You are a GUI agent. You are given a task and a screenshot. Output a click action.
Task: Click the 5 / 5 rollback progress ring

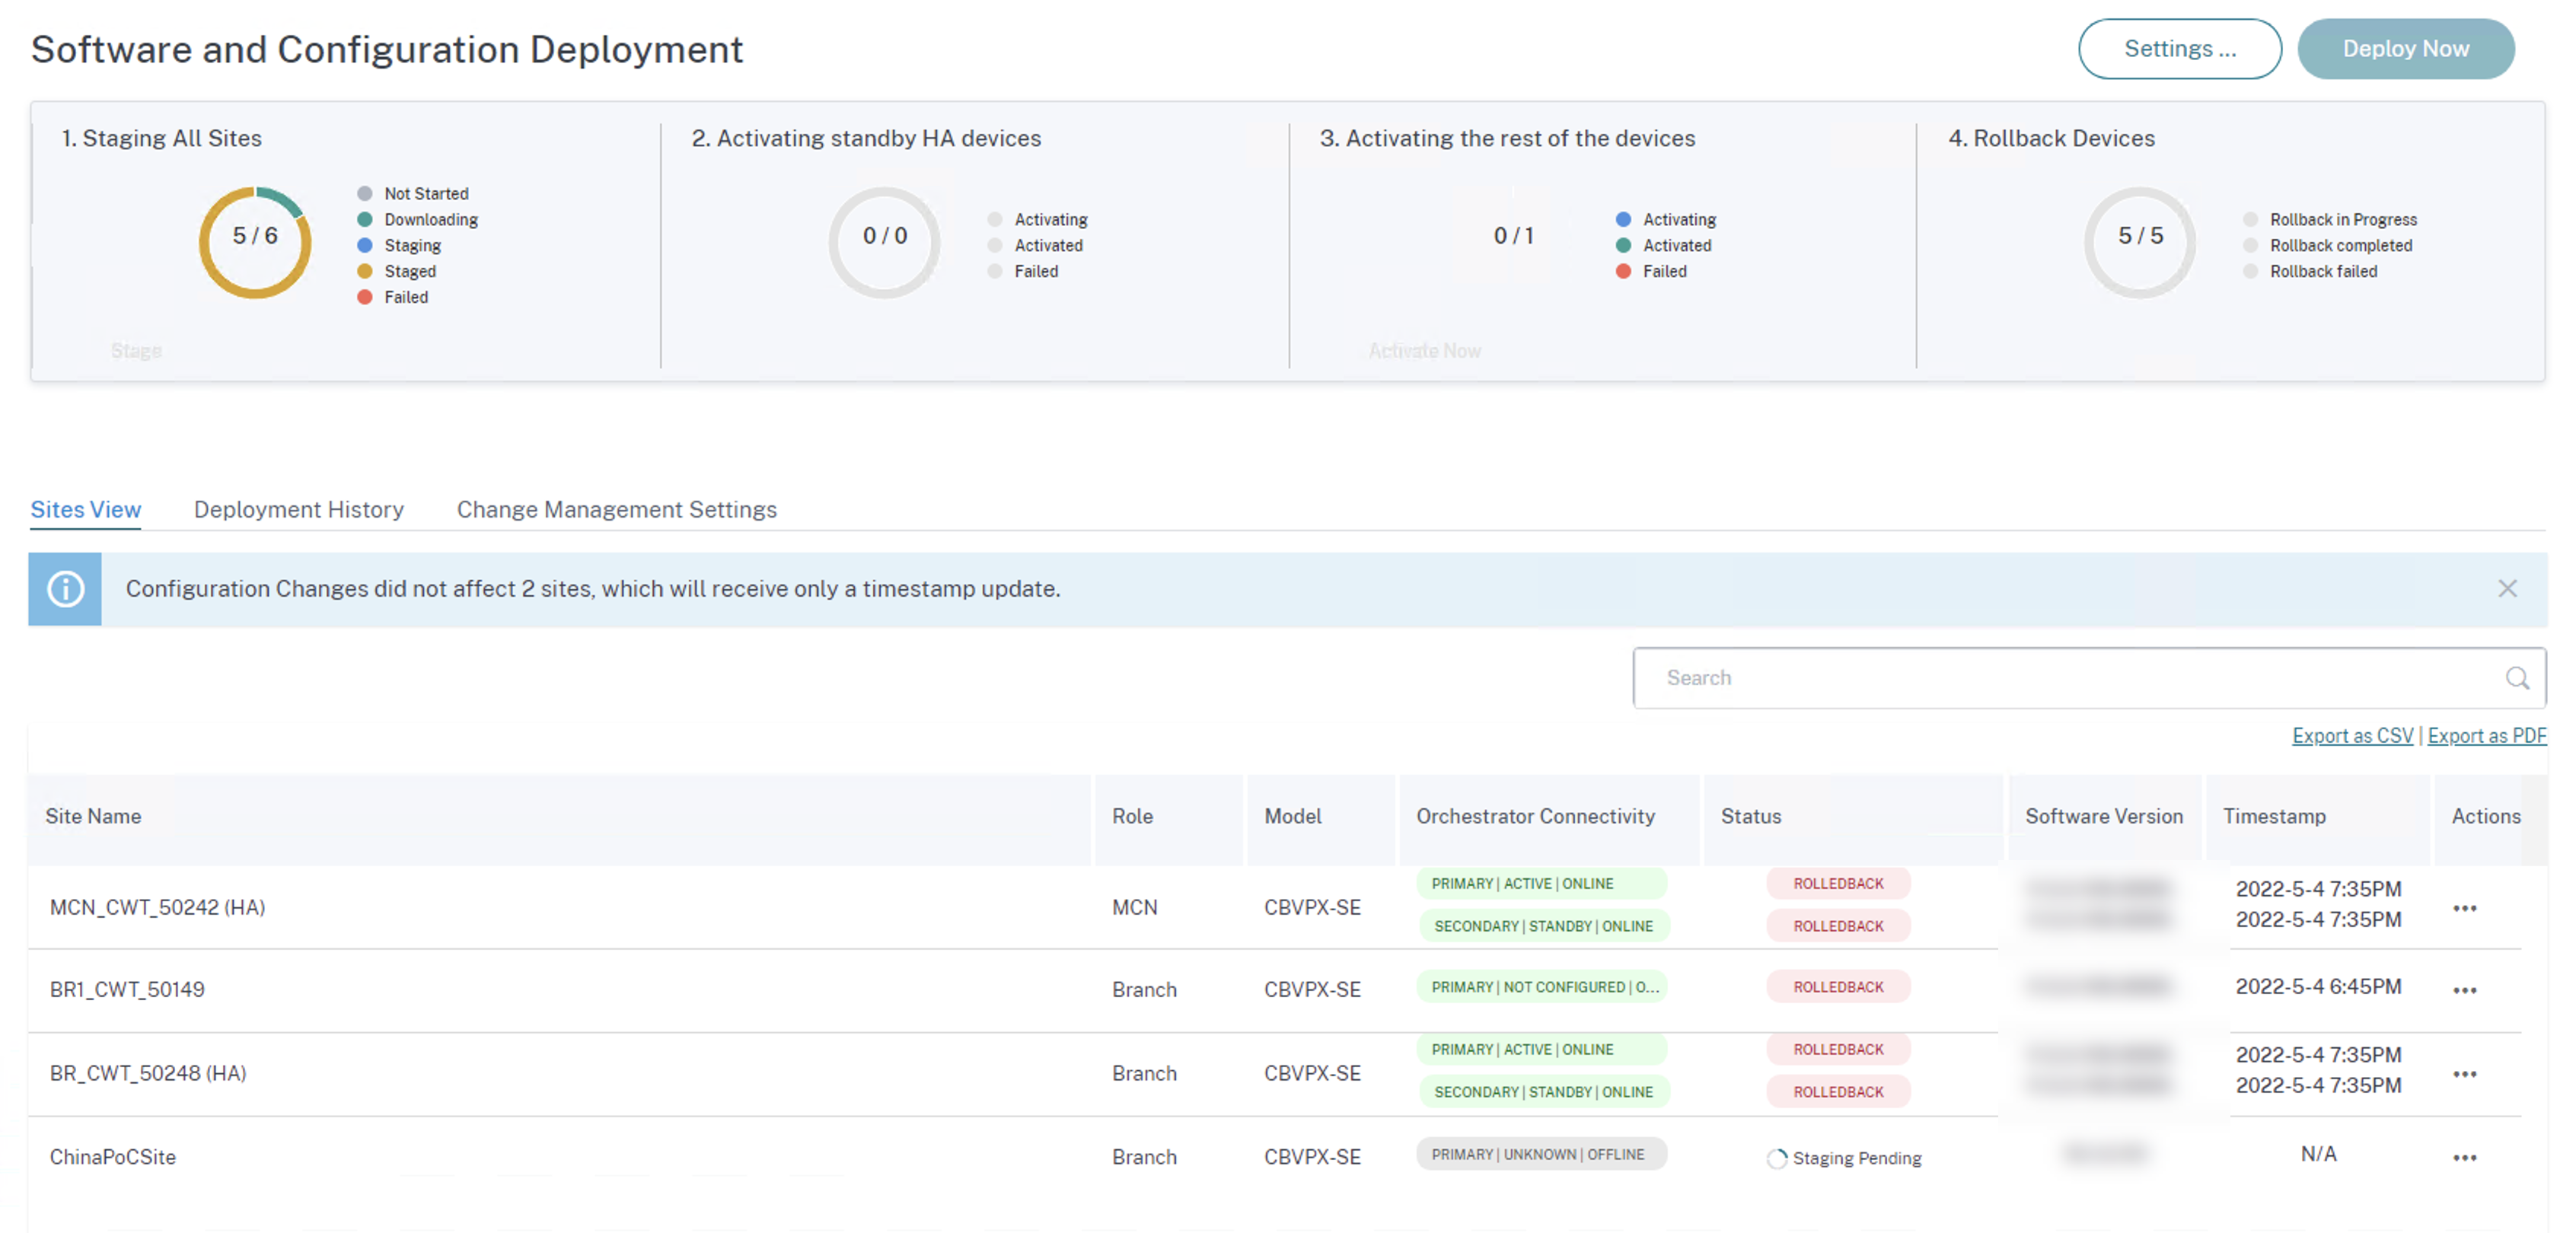(2140, 241)
